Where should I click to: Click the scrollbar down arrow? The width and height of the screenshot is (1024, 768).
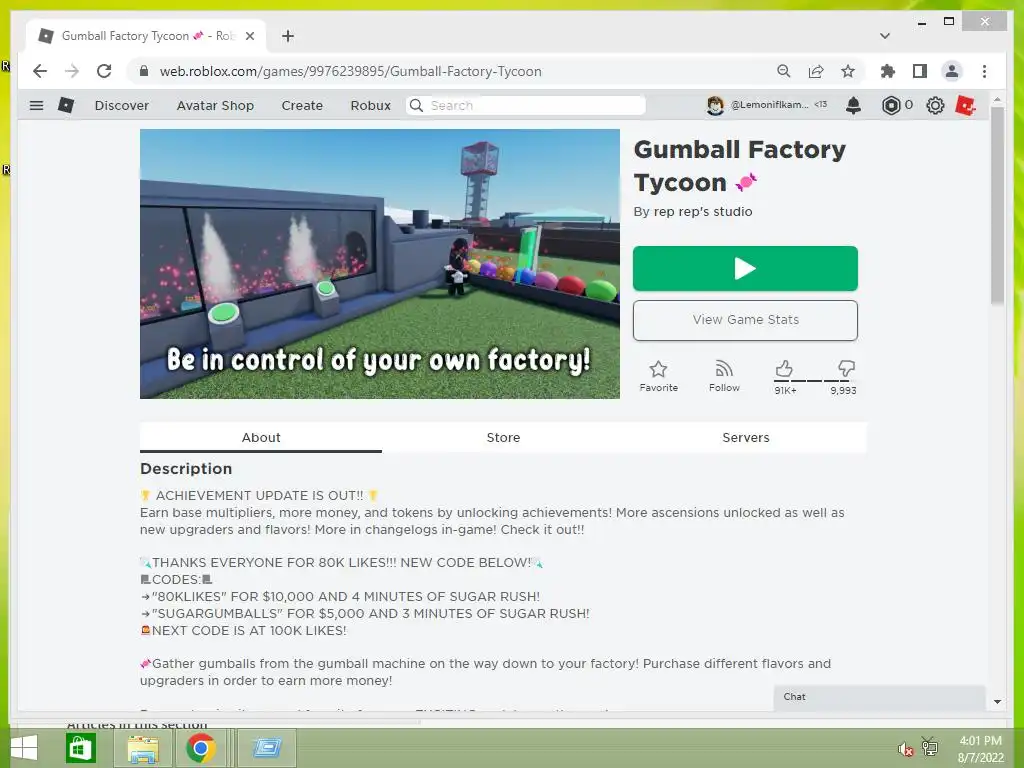997,702
